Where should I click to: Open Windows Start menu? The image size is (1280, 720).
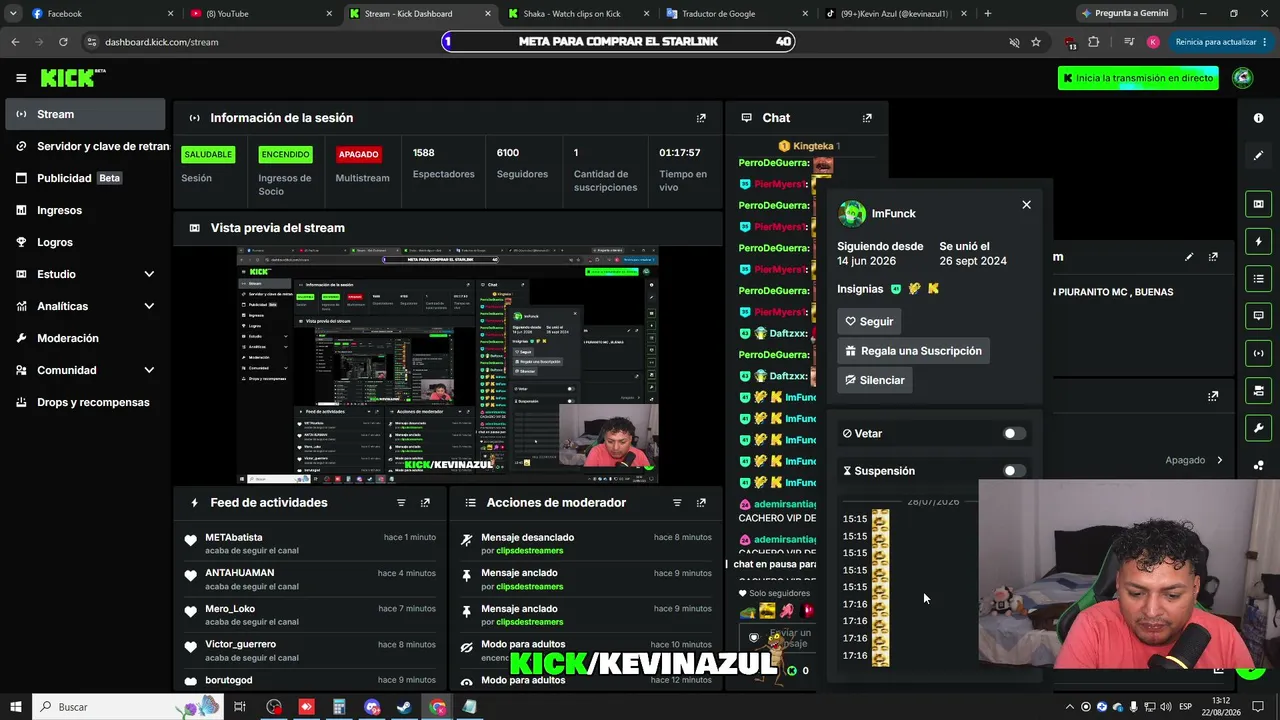coord(16,707)
